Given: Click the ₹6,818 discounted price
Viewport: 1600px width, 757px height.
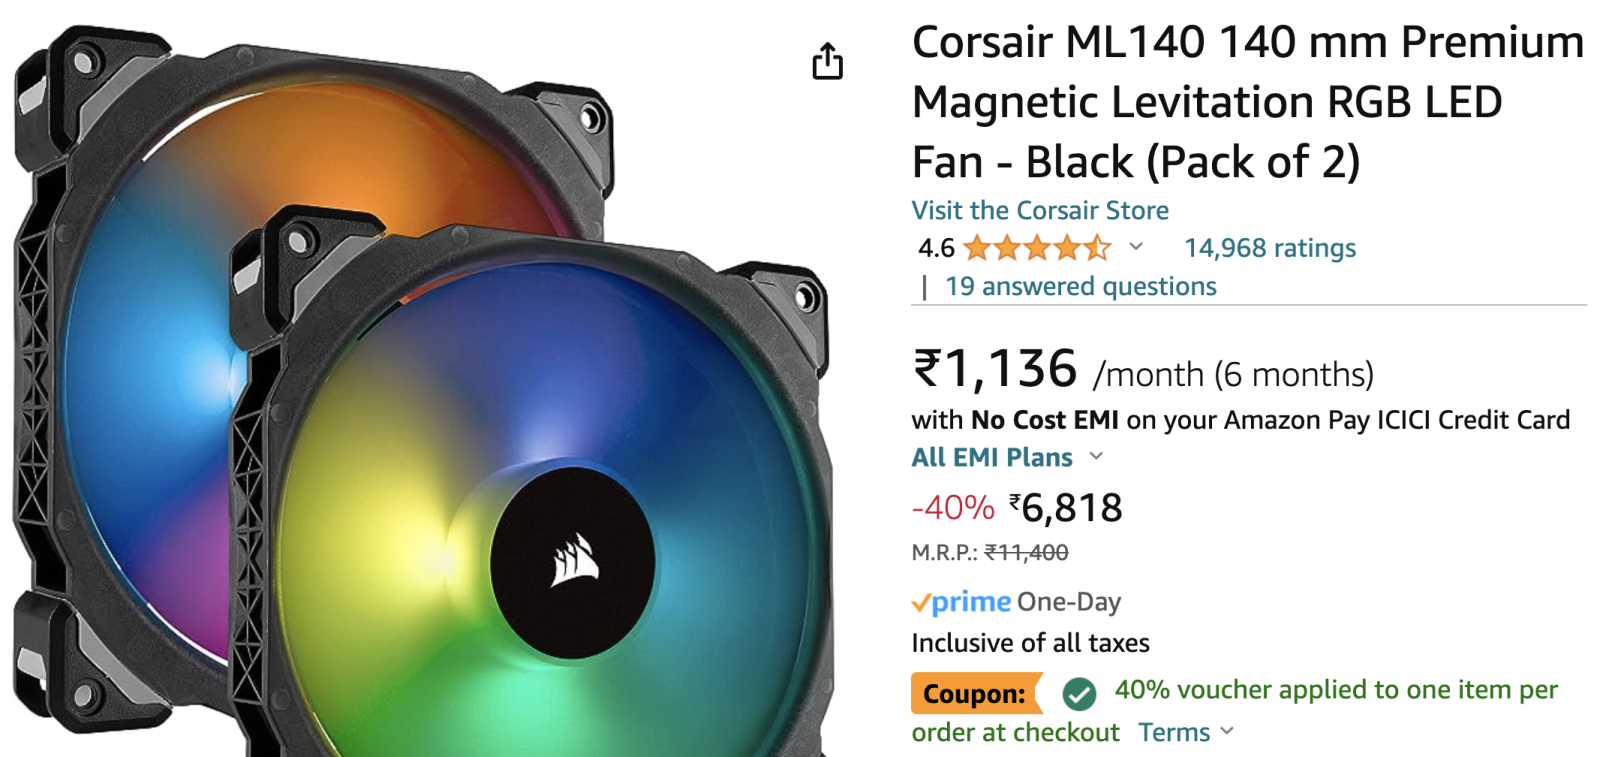Looking at the screenshot, I should click(1066, 508).
